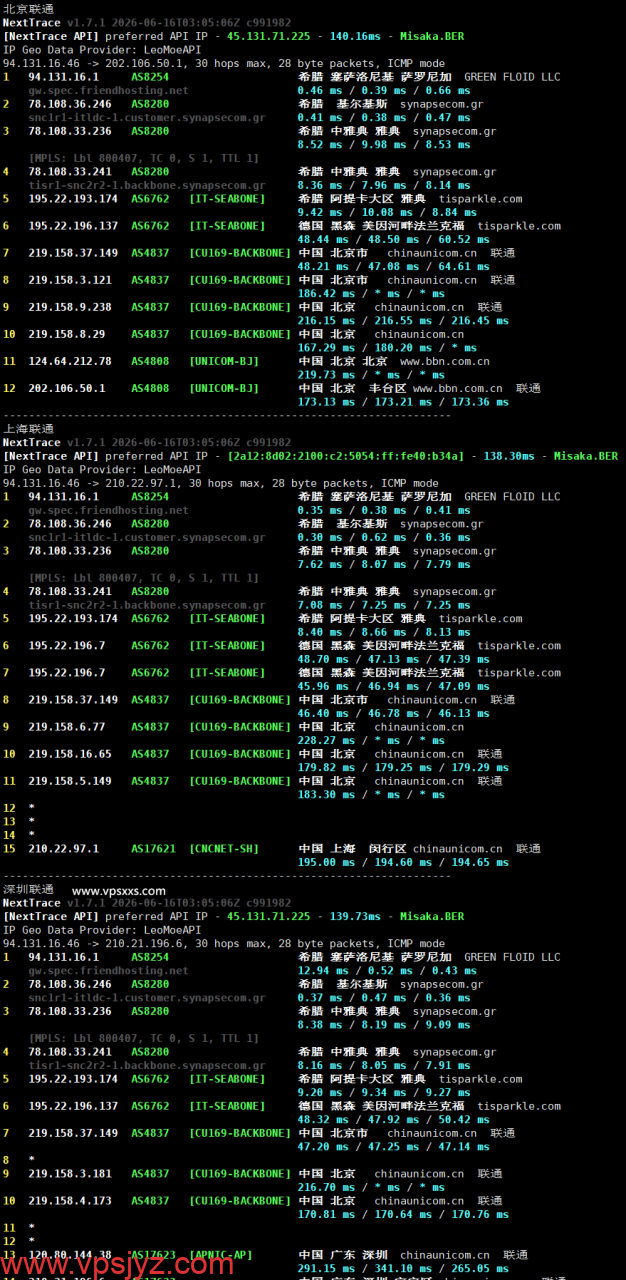This screenshot has height=1280, width=626.
Task: Select the 219.73 ms latency value
Action: [x=326, y=375]
